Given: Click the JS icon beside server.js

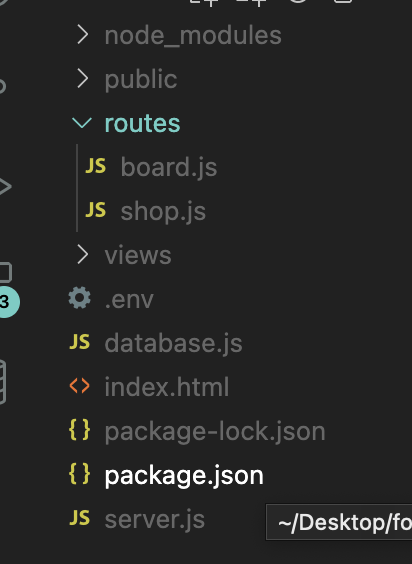Looking at the screenshot, I should click(x=80, y=518).
